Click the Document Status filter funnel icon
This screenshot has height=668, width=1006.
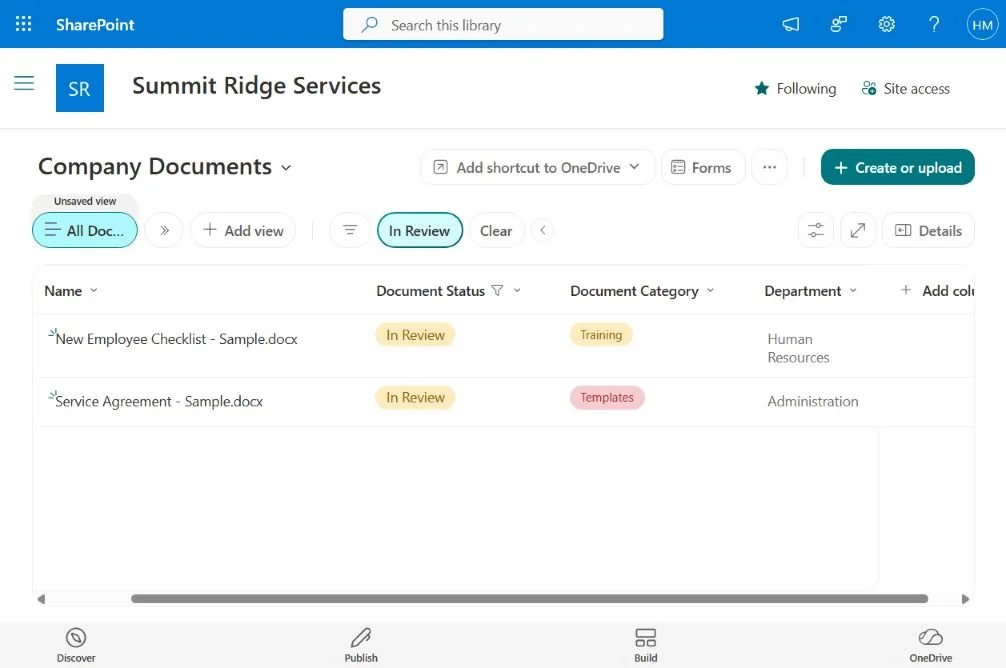[497, 291]
